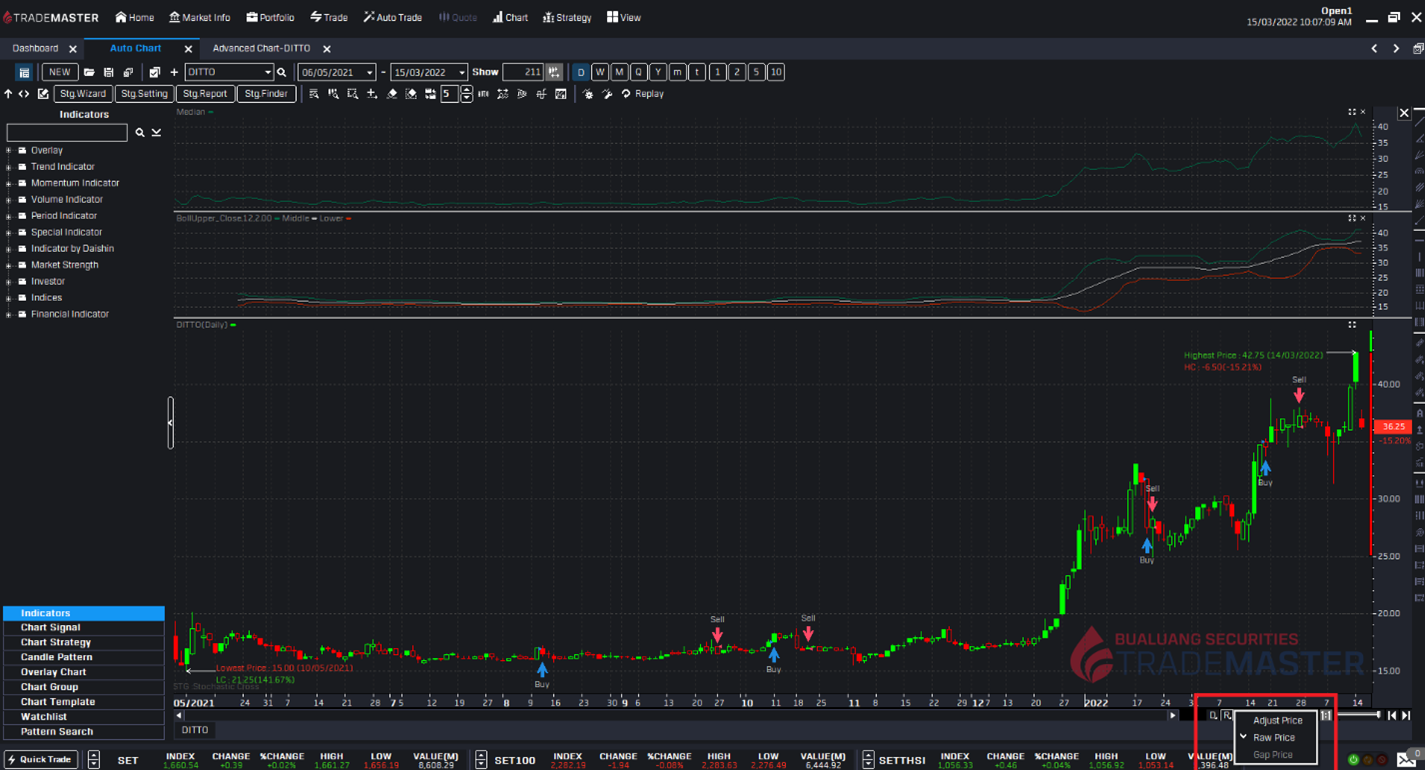Open the DITTO symbol dropdown

(267, 73)
